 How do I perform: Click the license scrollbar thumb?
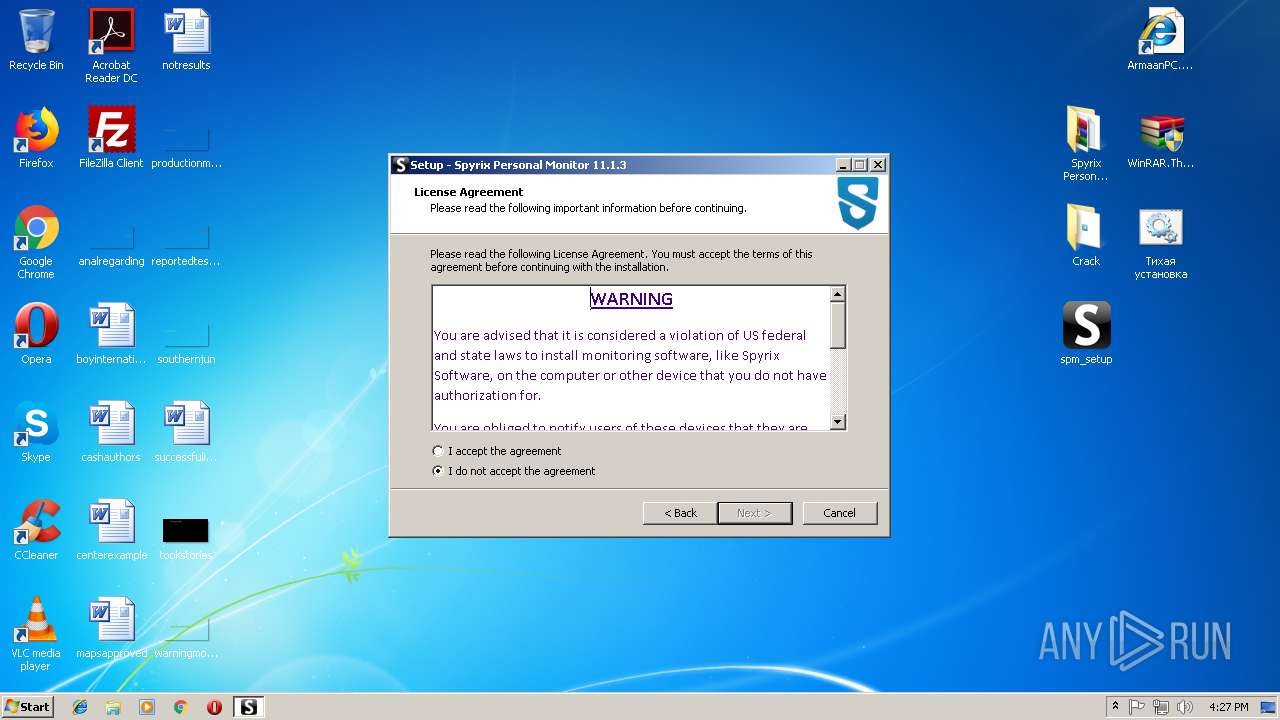pos(838,325)
